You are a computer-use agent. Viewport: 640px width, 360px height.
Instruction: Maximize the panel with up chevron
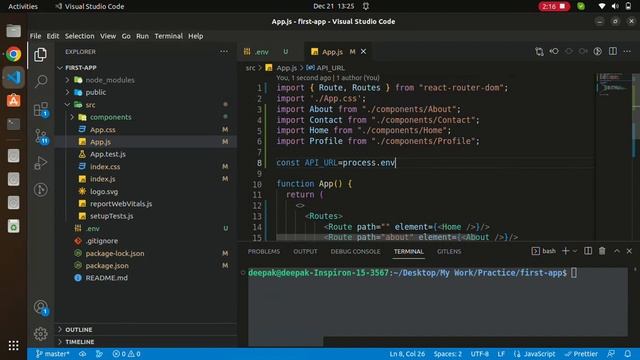coord(617,251)
